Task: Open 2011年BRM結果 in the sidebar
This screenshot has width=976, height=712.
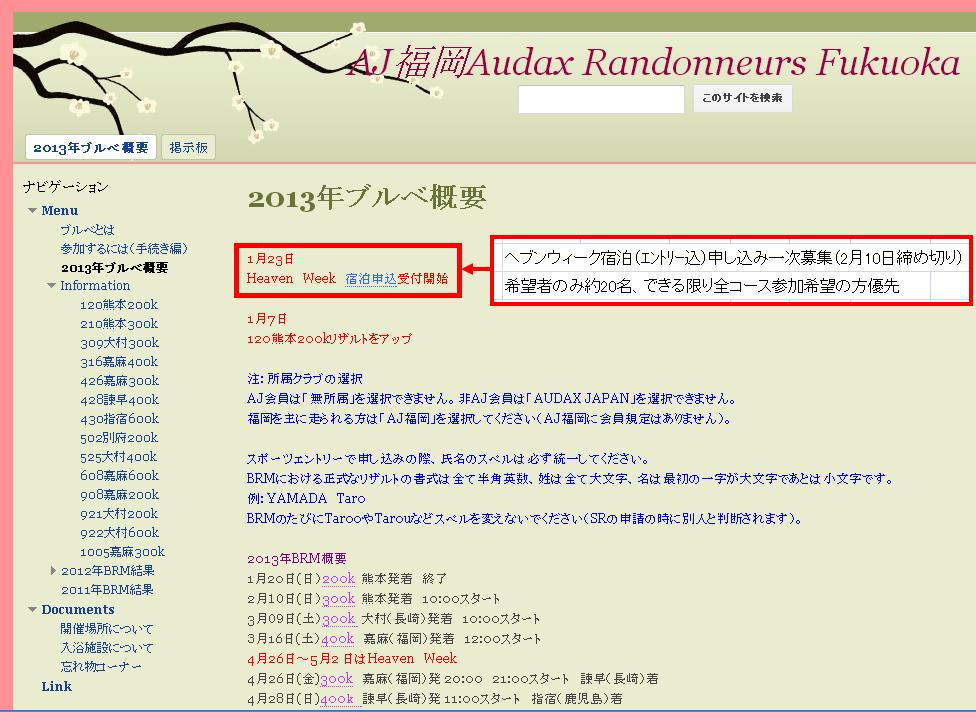Action: tap(107, 589)
